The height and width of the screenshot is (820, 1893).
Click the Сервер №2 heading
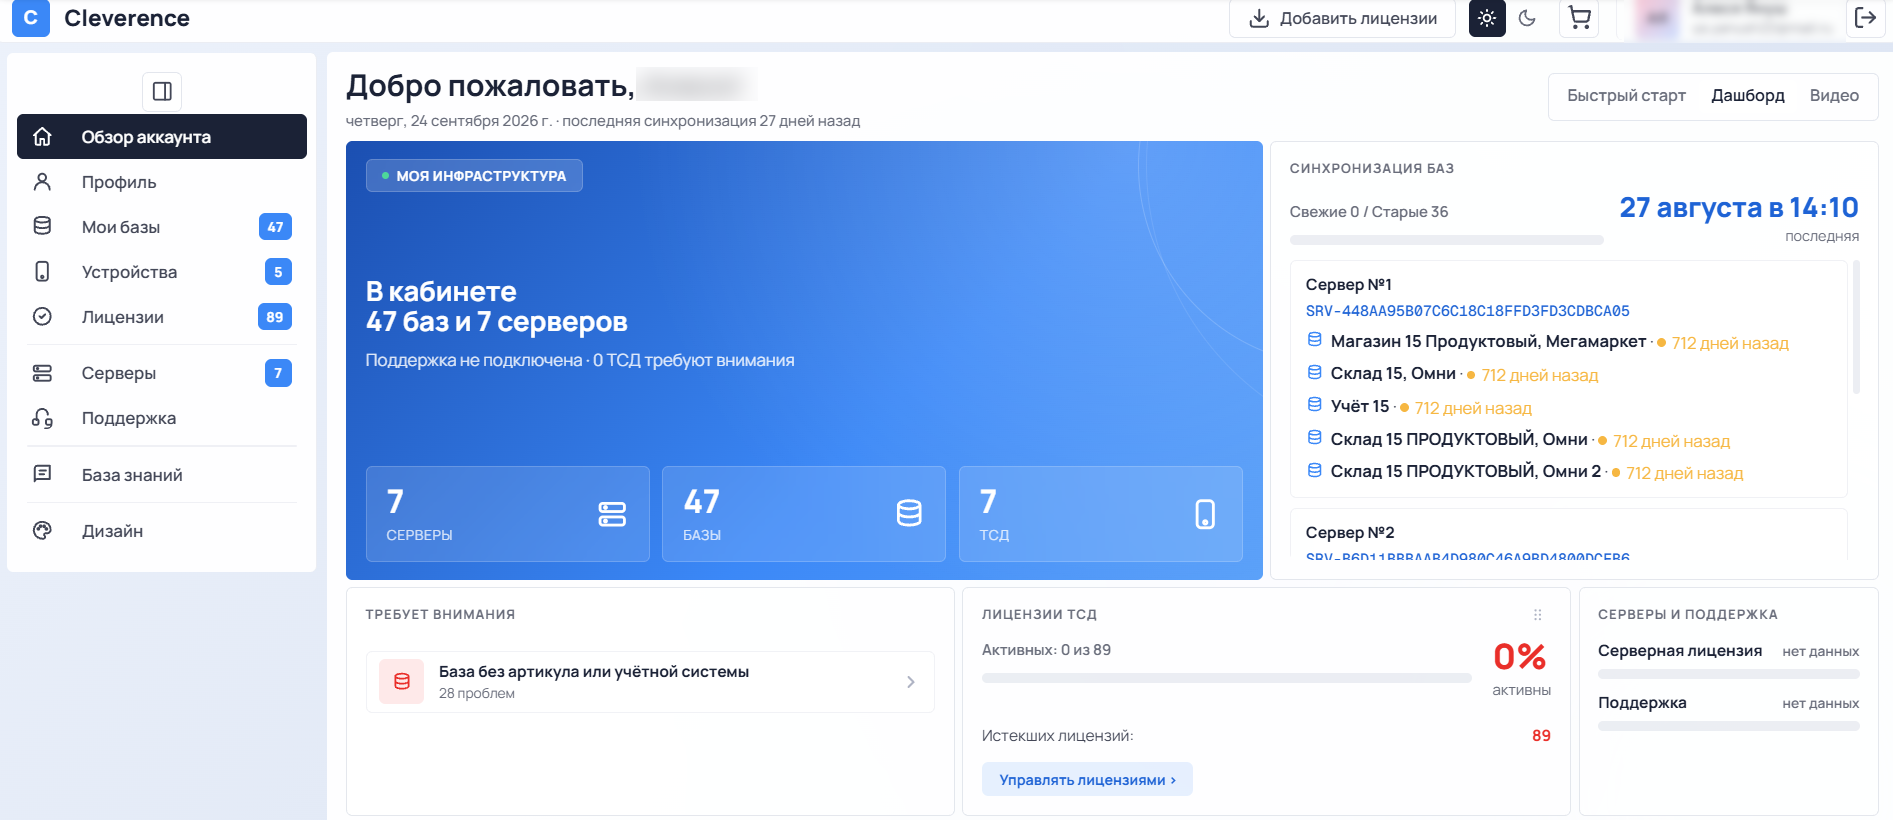click(1350, 533)
